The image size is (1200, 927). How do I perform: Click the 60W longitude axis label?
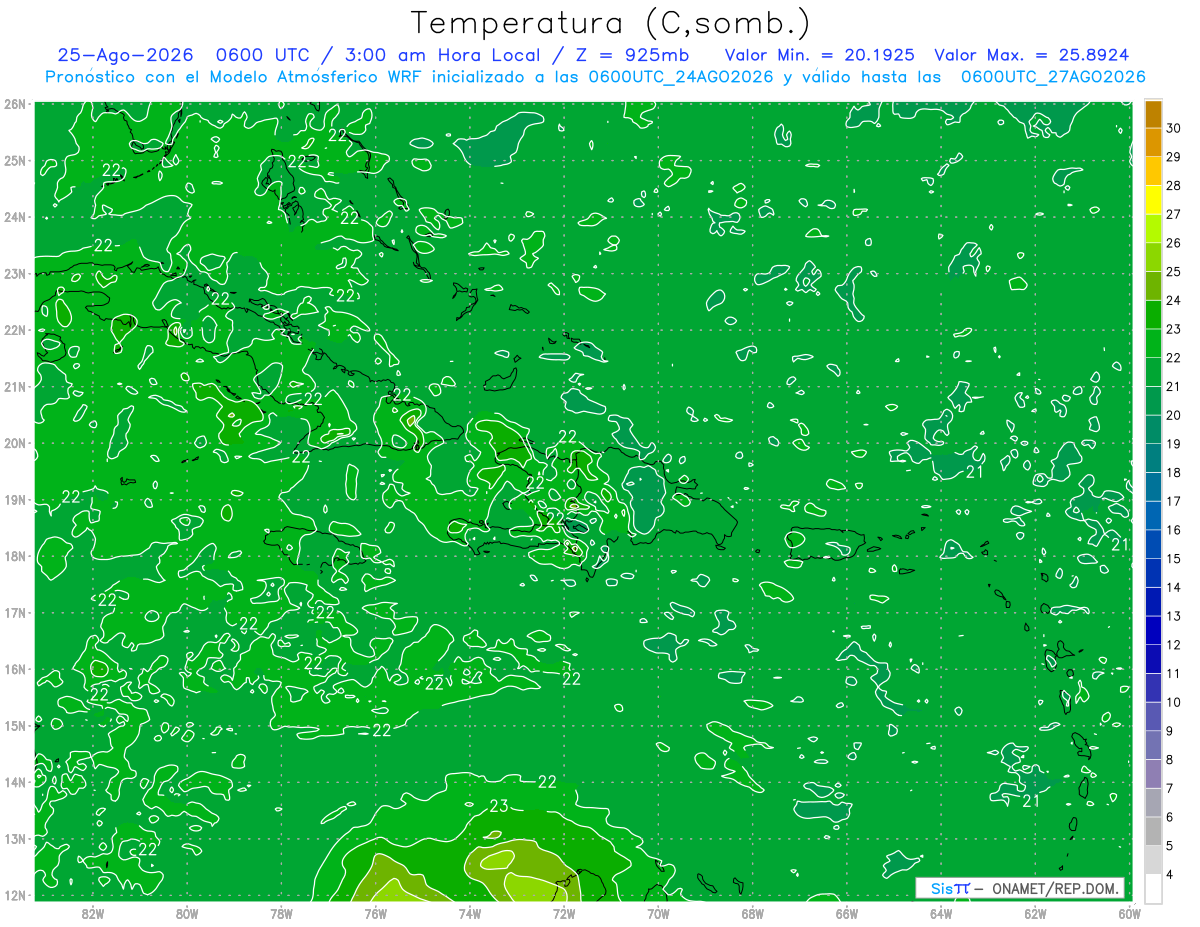tap(1128, 912)
